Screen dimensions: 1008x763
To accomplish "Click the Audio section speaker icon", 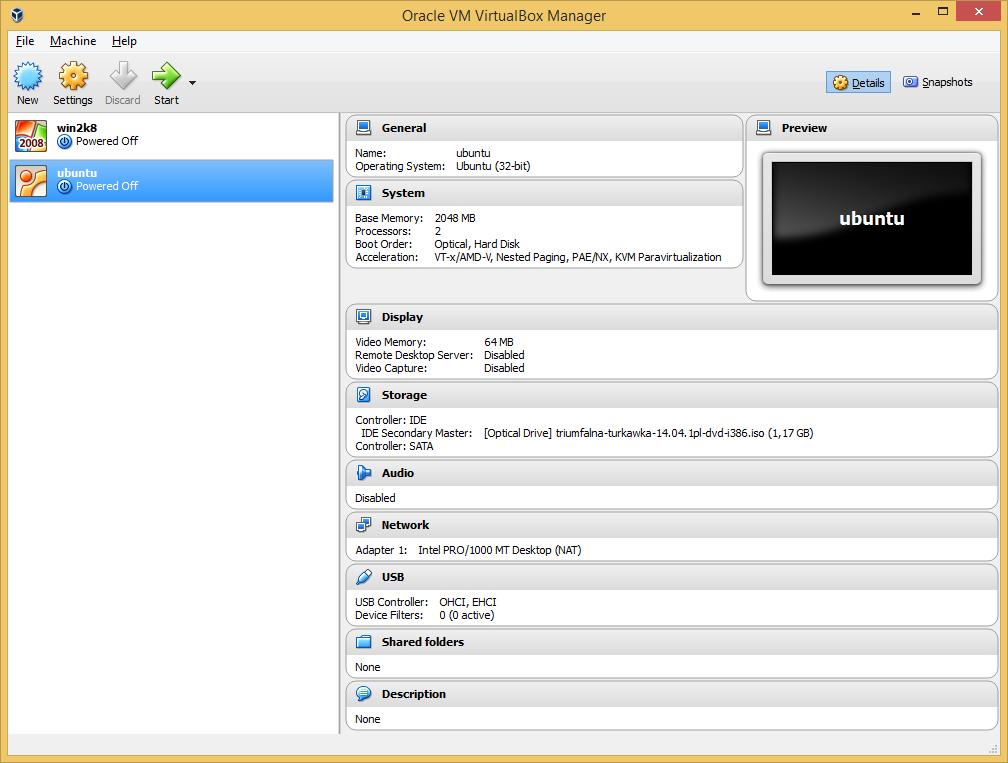I will [x=363, y=473].
